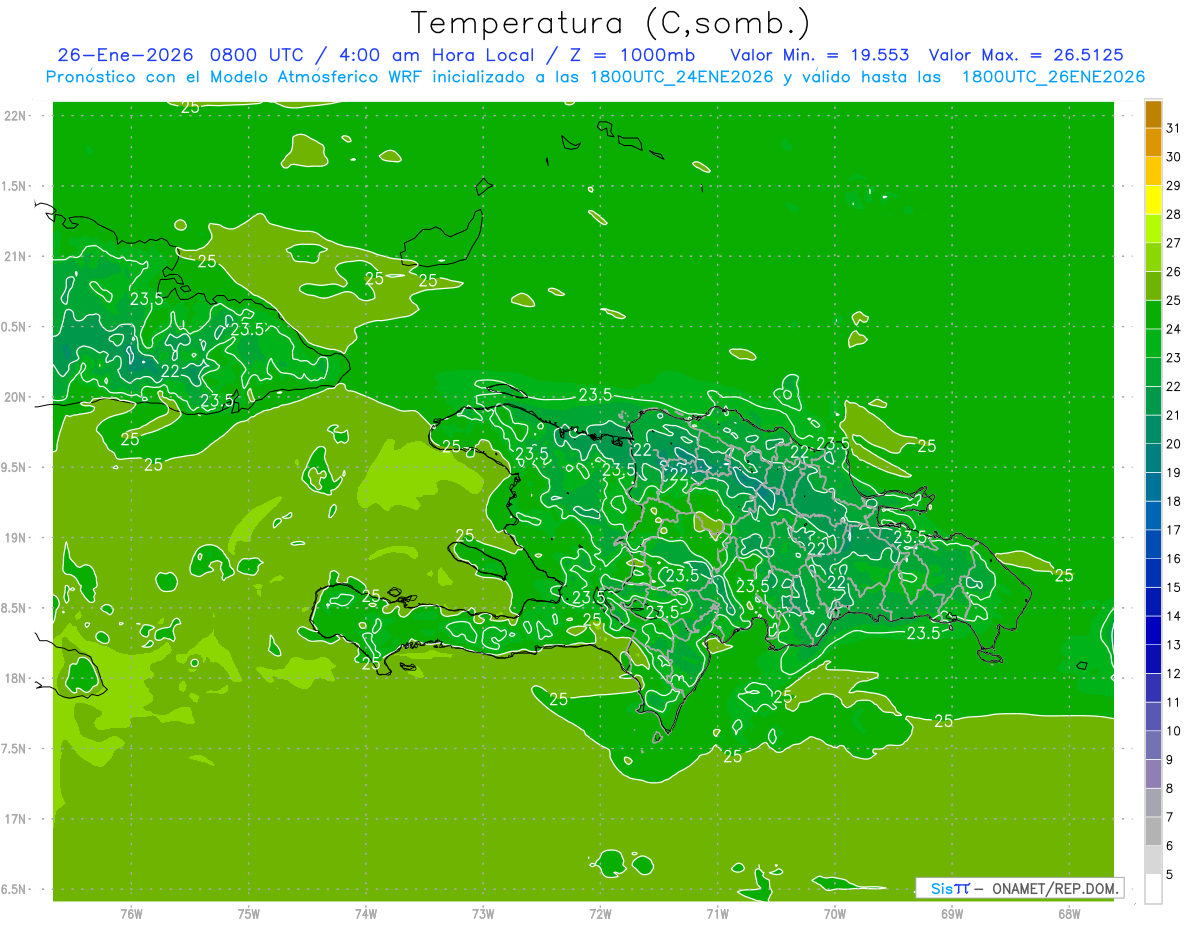Click the colorbar label '17'
The height and width of the screenshot is (927, 1200).
pos(1173,530)
